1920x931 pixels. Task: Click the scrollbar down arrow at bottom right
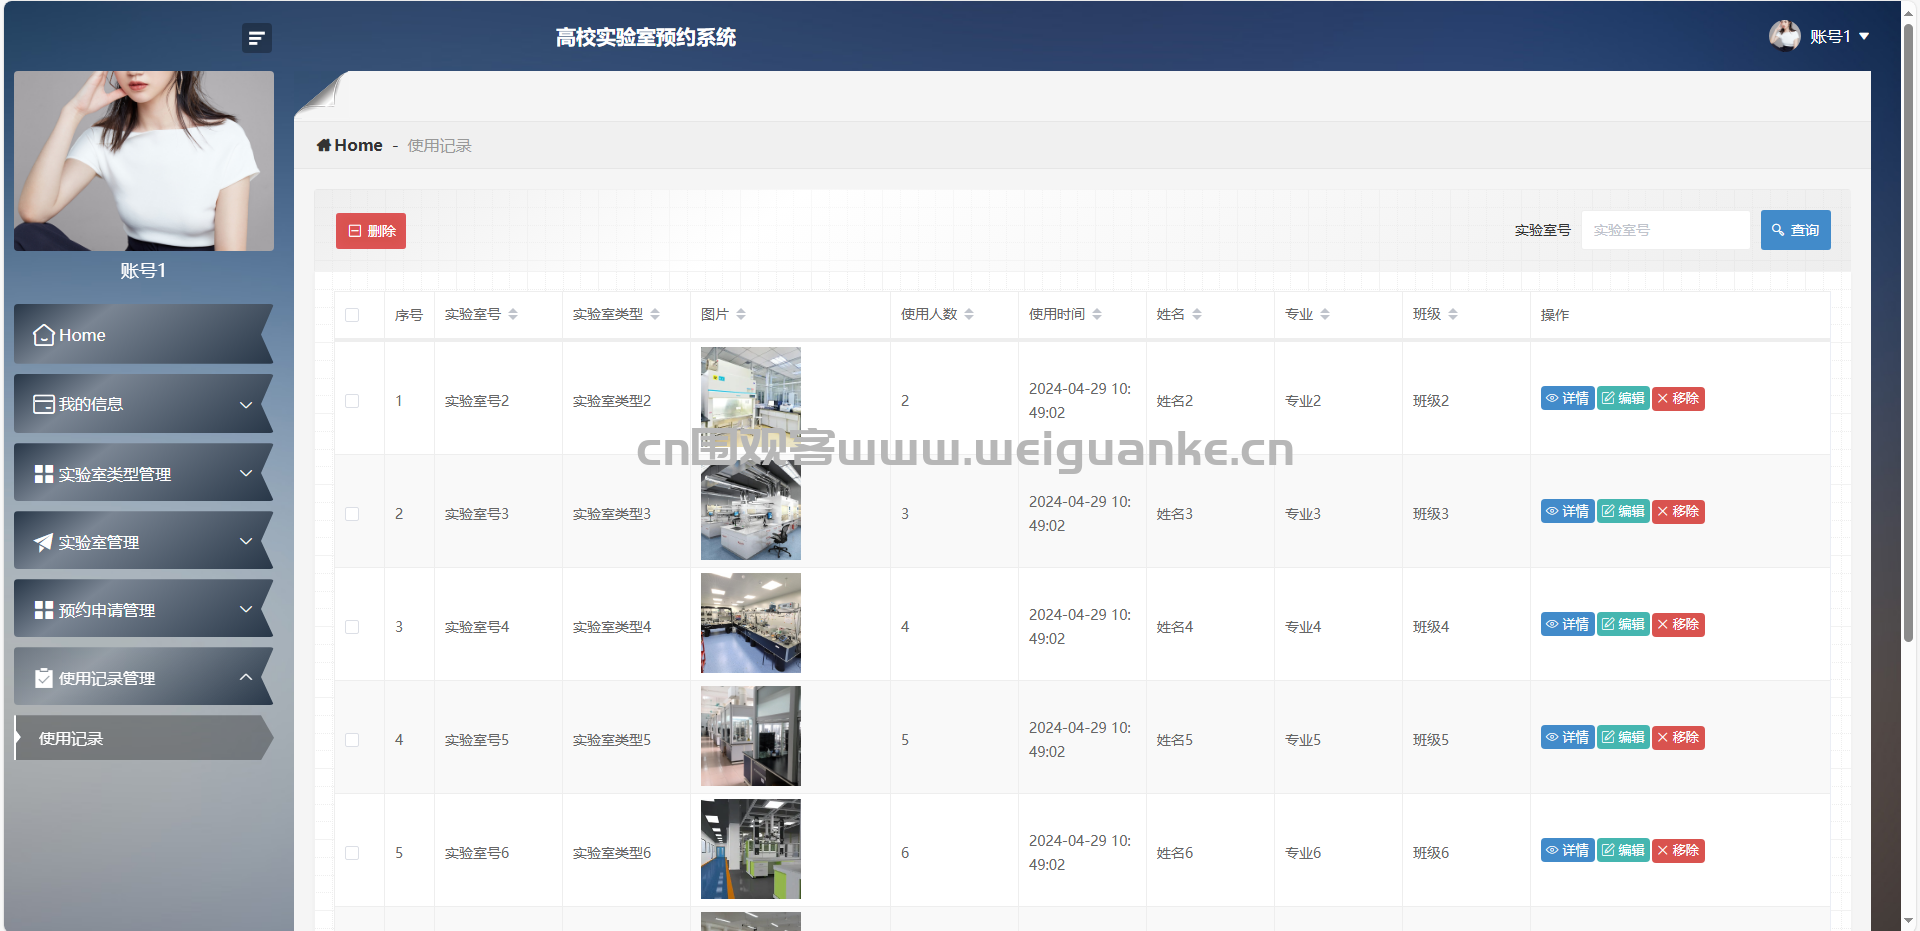tap(1909, 921)
